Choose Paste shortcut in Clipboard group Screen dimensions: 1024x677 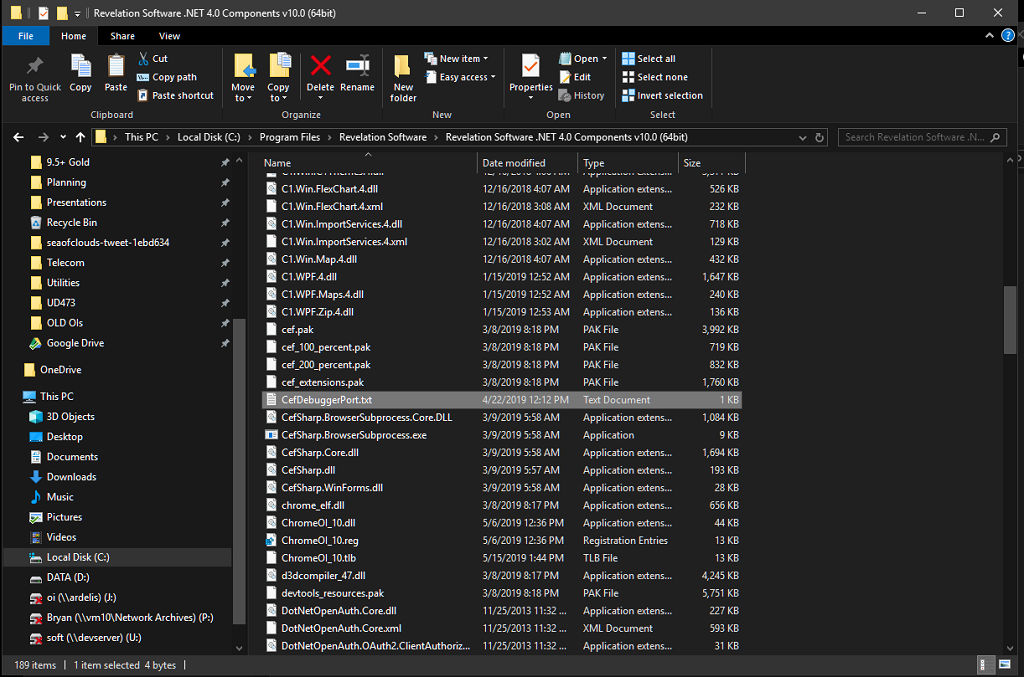point(176,95)
